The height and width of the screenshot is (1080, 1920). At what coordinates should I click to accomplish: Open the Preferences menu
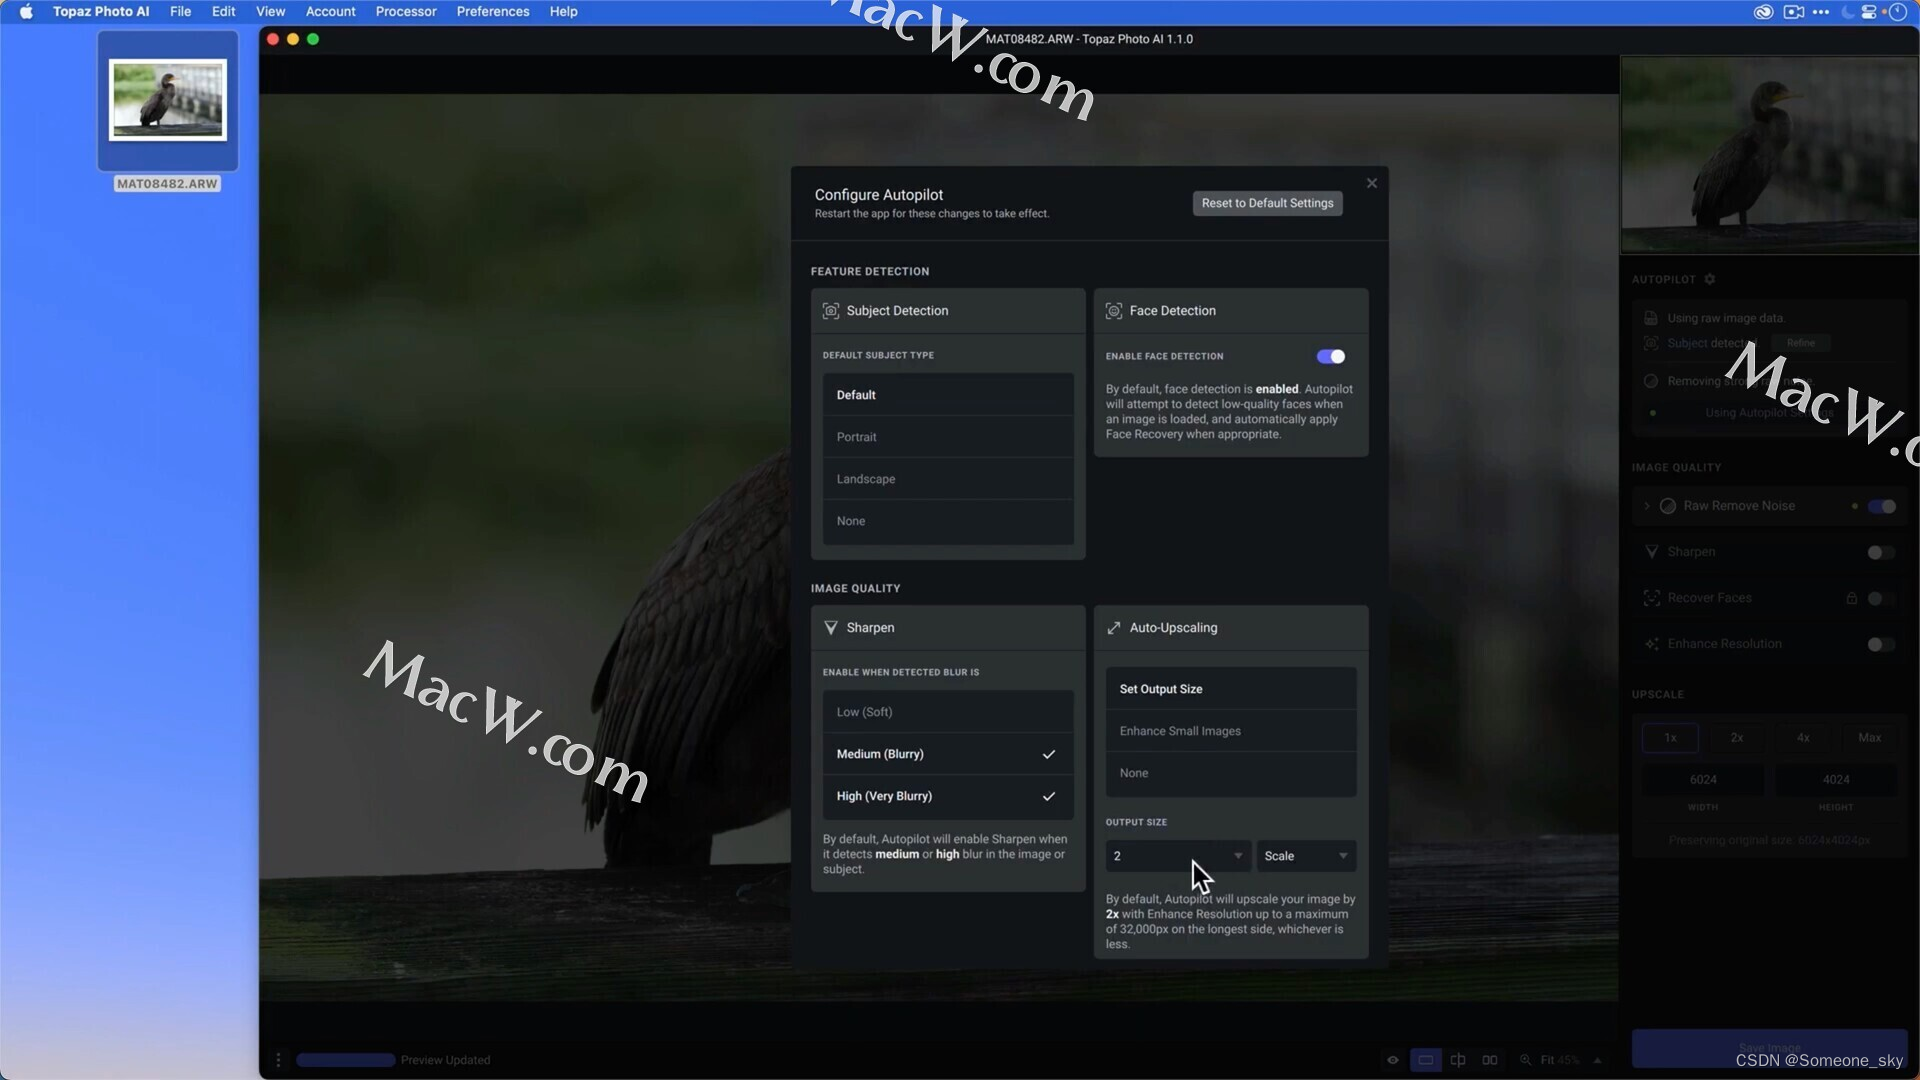493,12
